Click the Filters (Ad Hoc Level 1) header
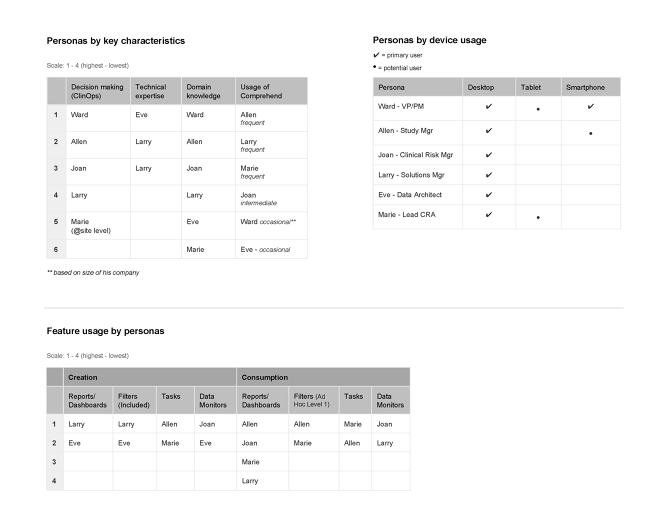 coord(313,400)
